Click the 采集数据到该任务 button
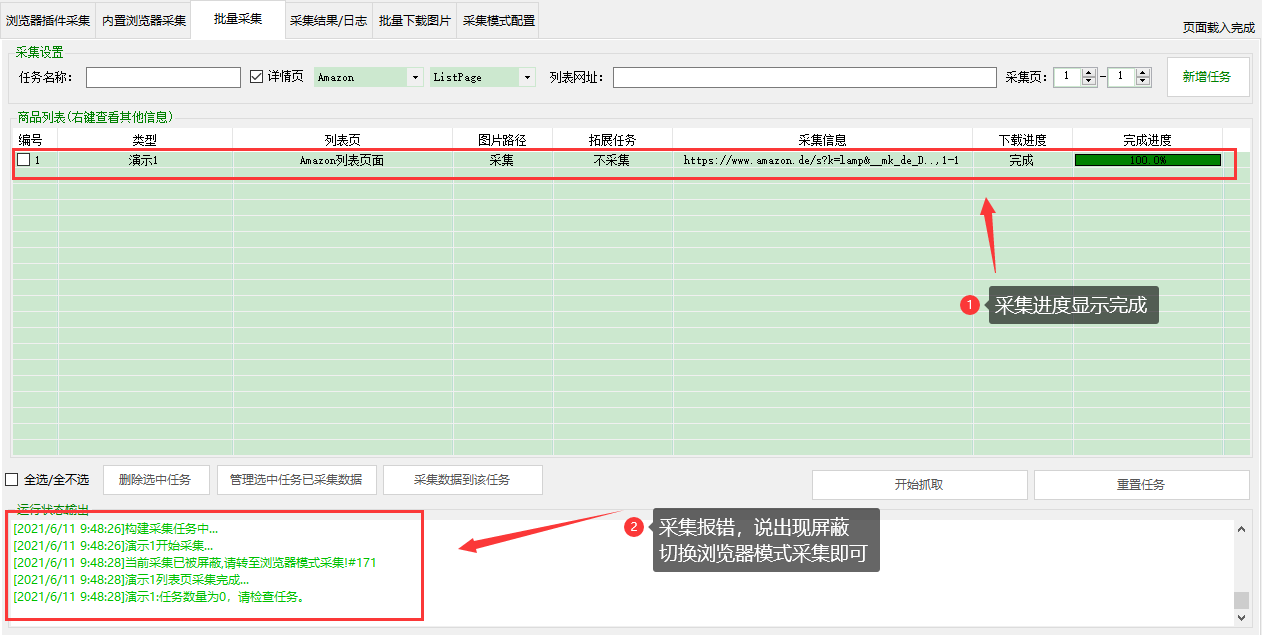This screenshot has height=635, width=1262. pos(463,480)
